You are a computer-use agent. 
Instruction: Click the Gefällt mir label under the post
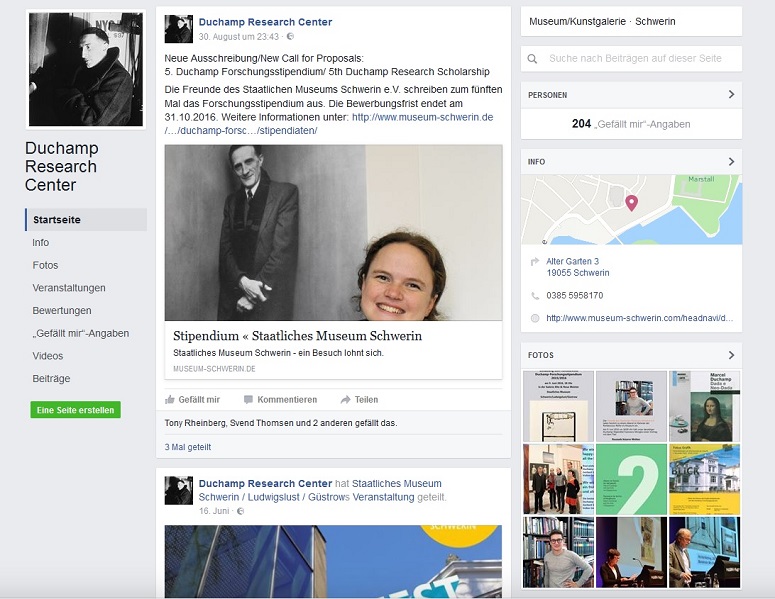(x=199, y=399)
